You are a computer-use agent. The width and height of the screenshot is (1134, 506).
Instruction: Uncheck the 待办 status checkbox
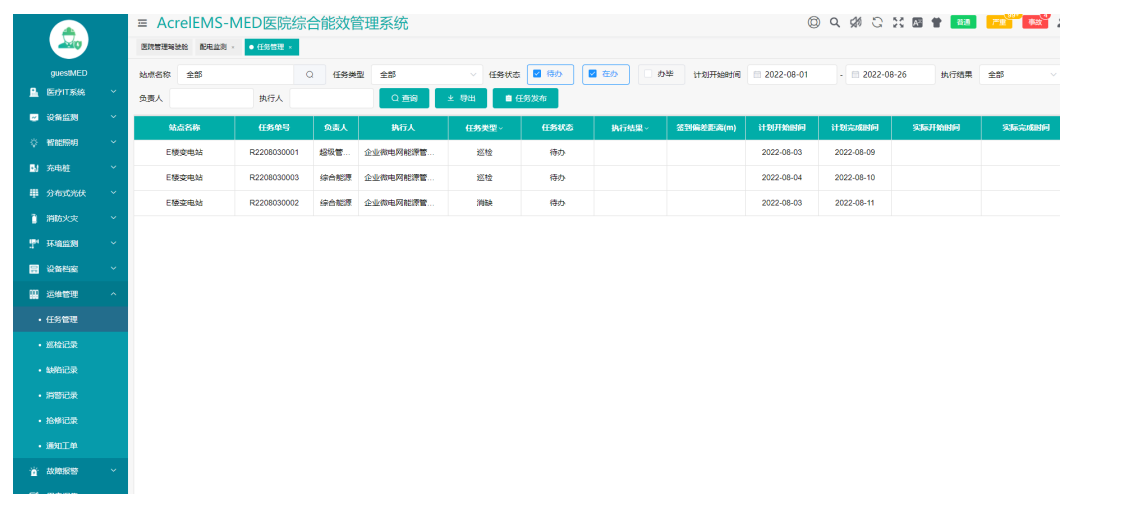coord(538,74)
